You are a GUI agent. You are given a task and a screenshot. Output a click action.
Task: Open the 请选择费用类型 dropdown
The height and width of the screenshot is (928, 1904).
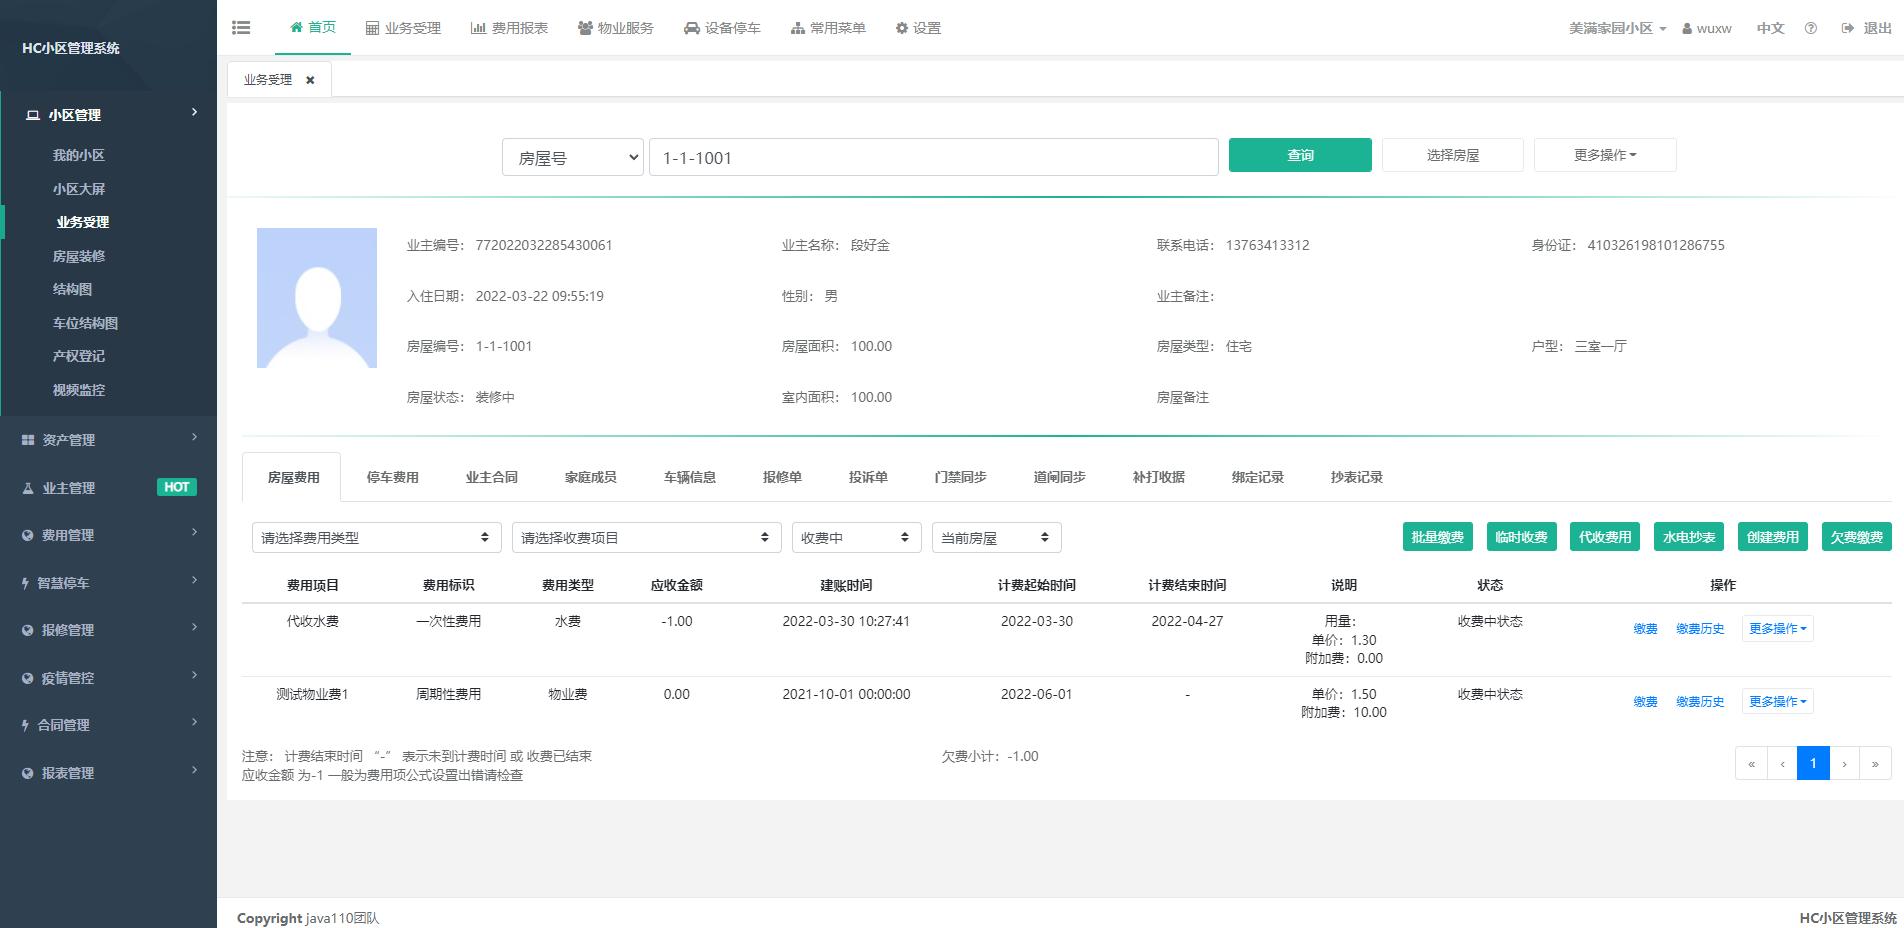coord(375,537)
